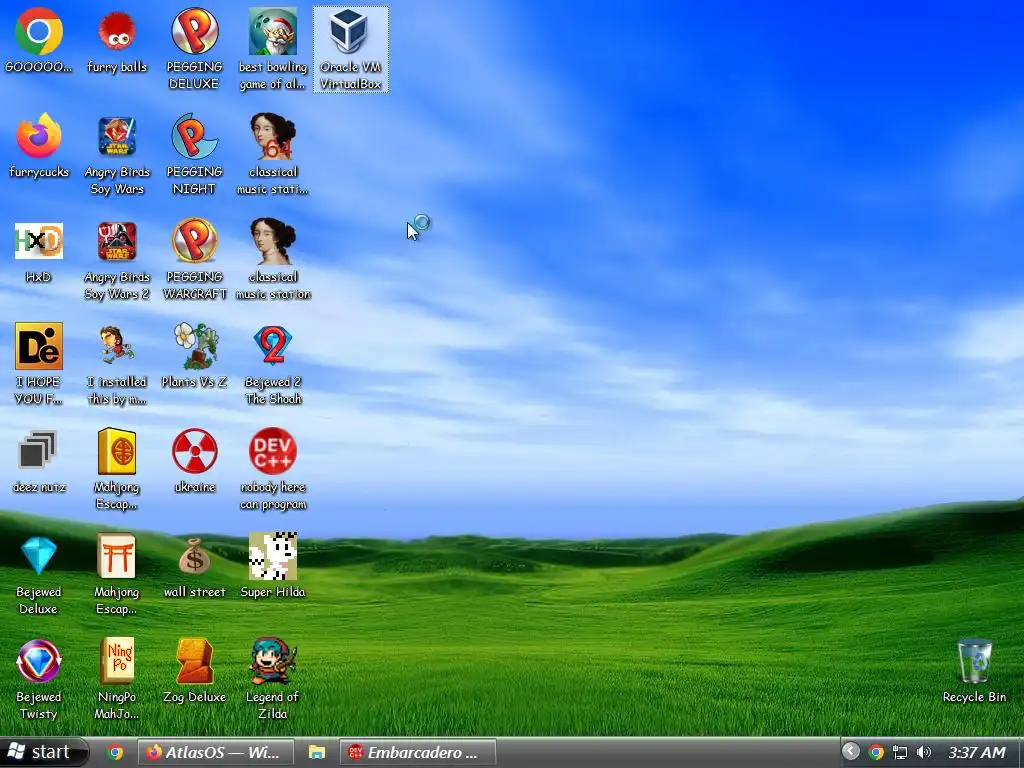This screenshot has height=768, width=1024.
Task: Select the red radiation symbol icon
Action: [x=195, y=451]
